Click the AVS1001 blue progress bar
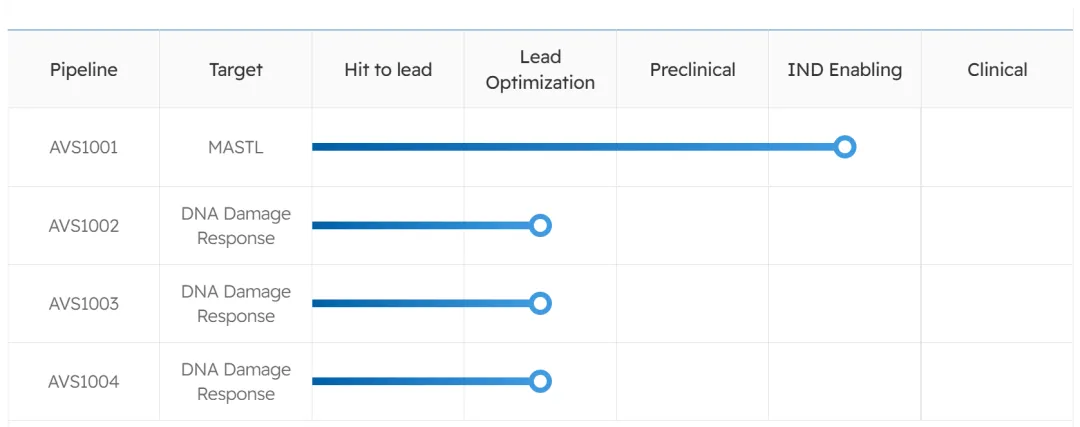This screenshot has height=427, width=1080. pos(570,147)
